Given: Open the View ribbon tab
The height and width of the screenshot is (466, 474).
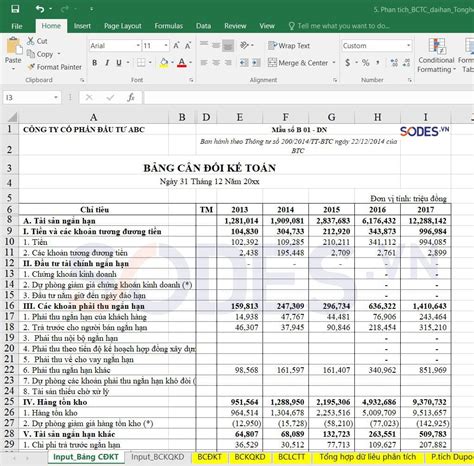Looking at the screenshot, I should (267, 26).
